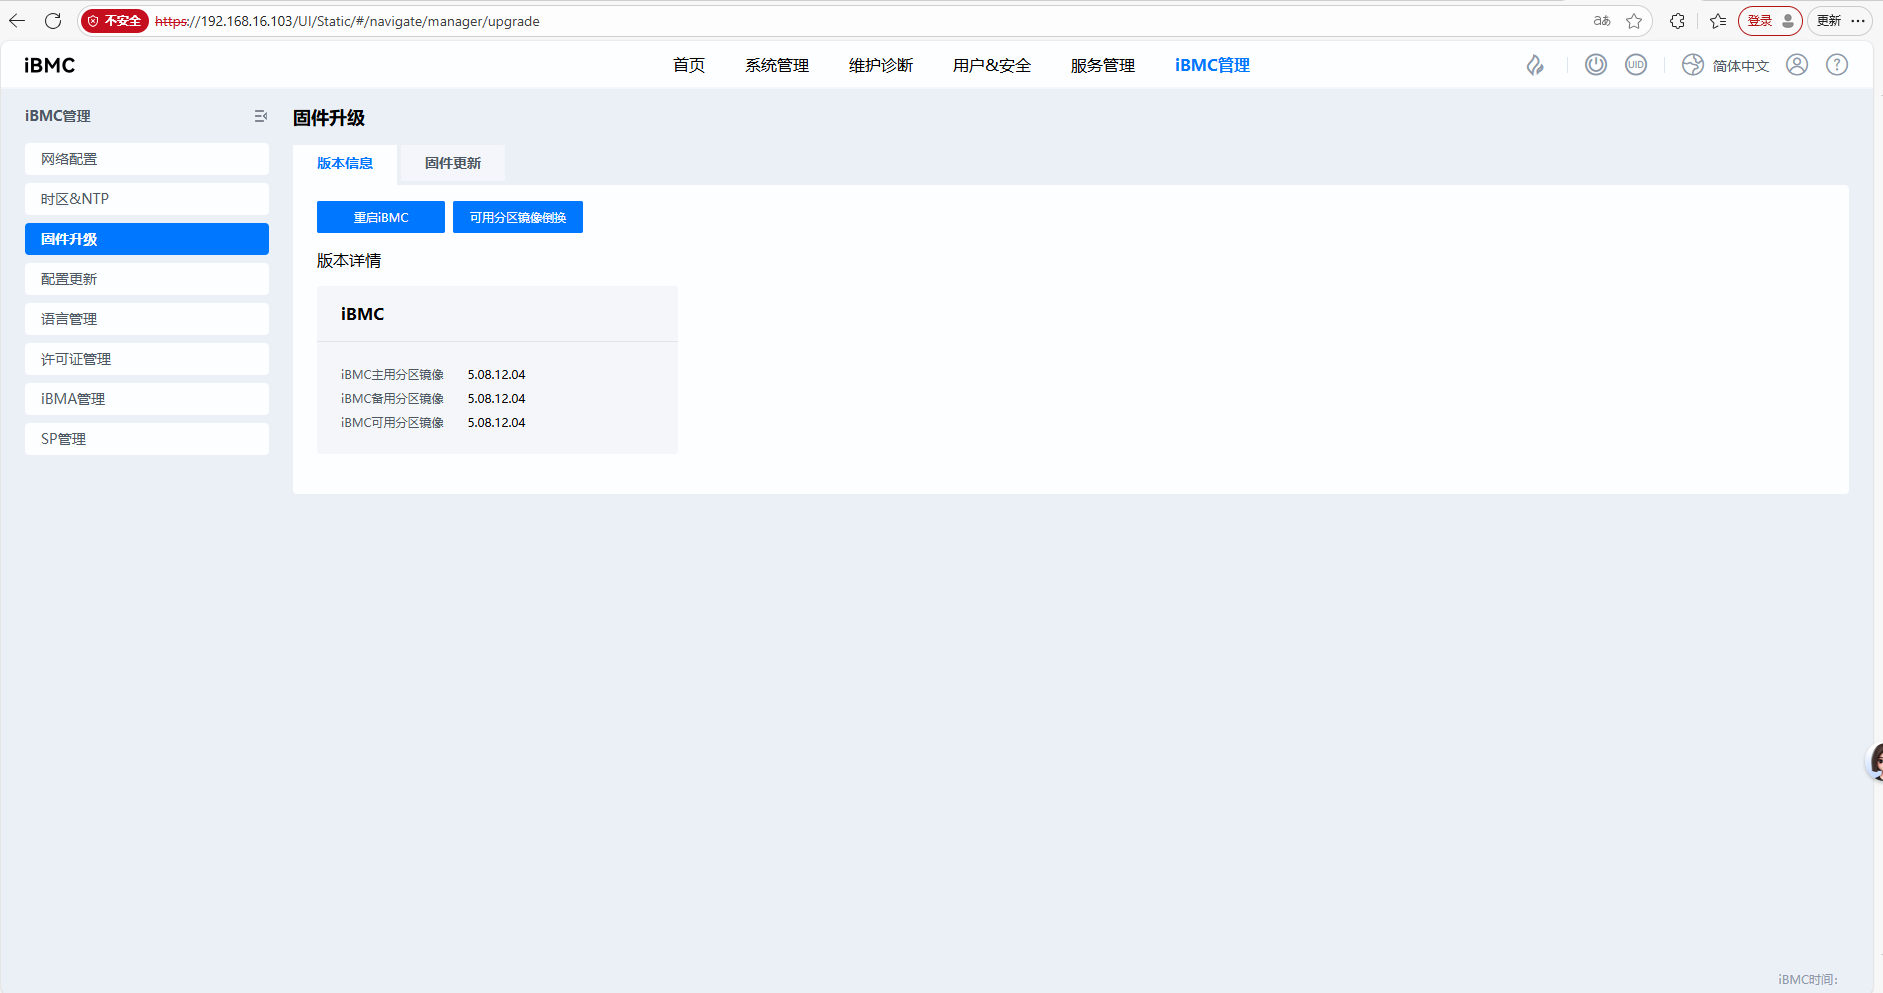Toggle the UID indicator light icon
Screen dimensions: 1883x993
tap(1635, 65)
